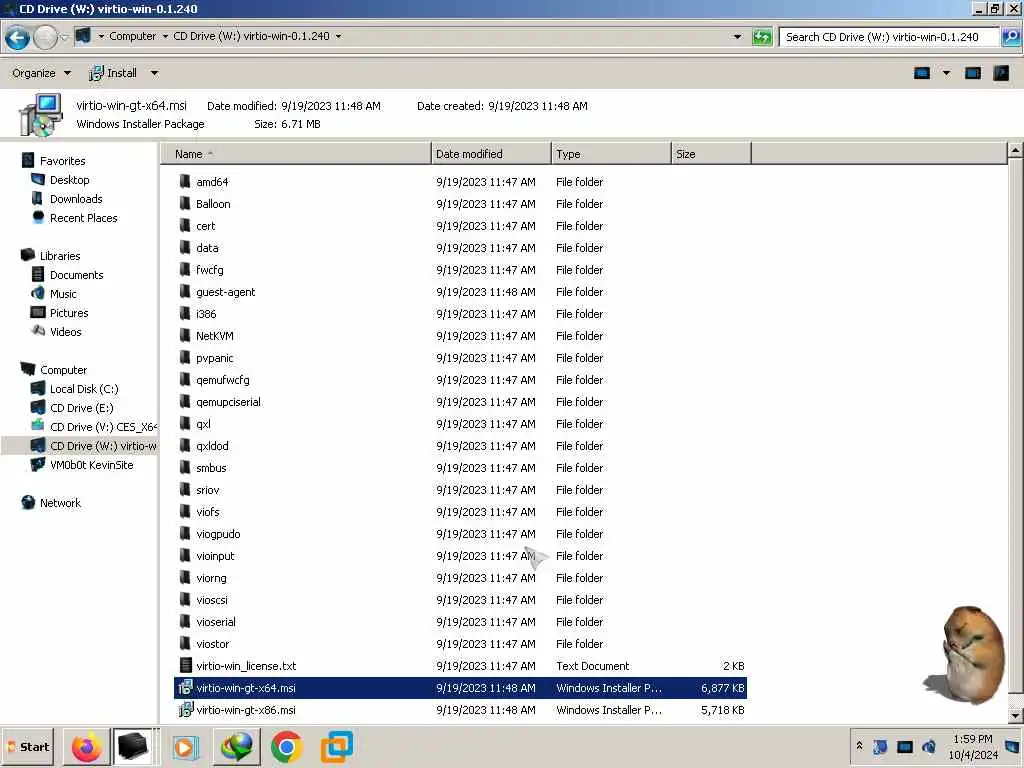The width and height of the screenshot is (1024, 768).
Task: Select Downloads in Favorites
Action: (76, 199)
